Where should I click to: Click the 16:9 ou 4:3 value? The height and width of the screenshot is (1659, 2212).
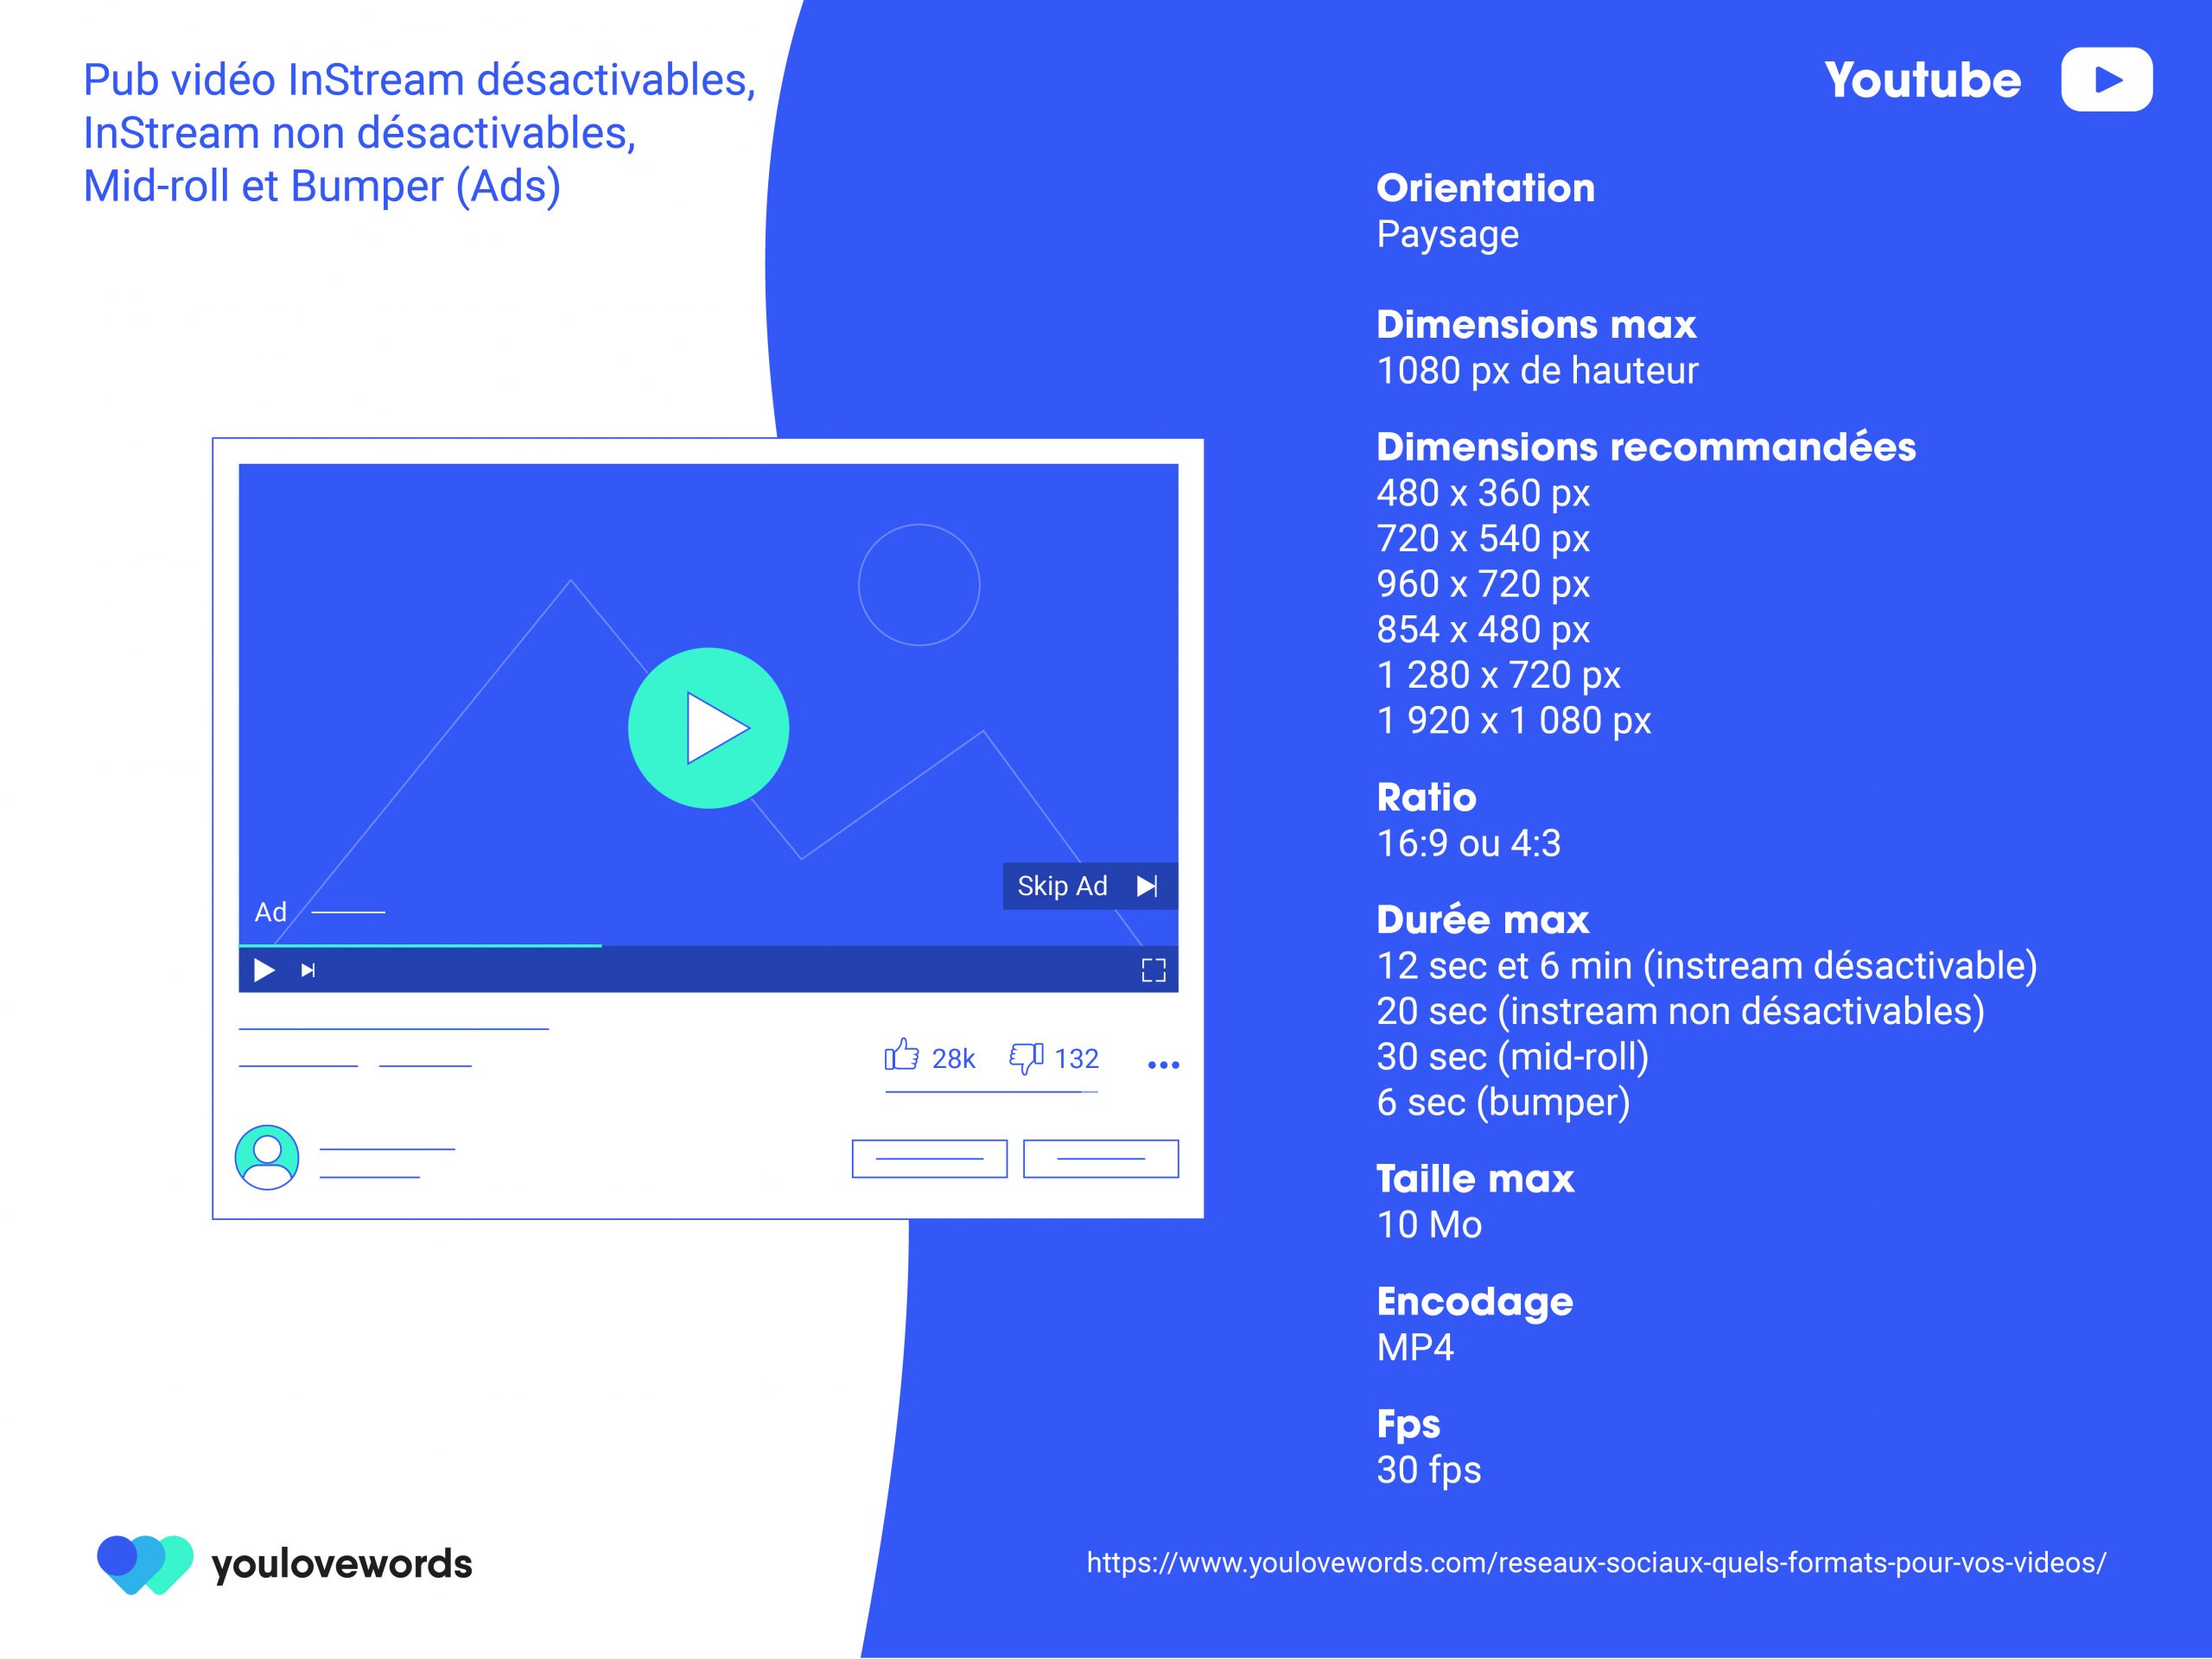1468,843
